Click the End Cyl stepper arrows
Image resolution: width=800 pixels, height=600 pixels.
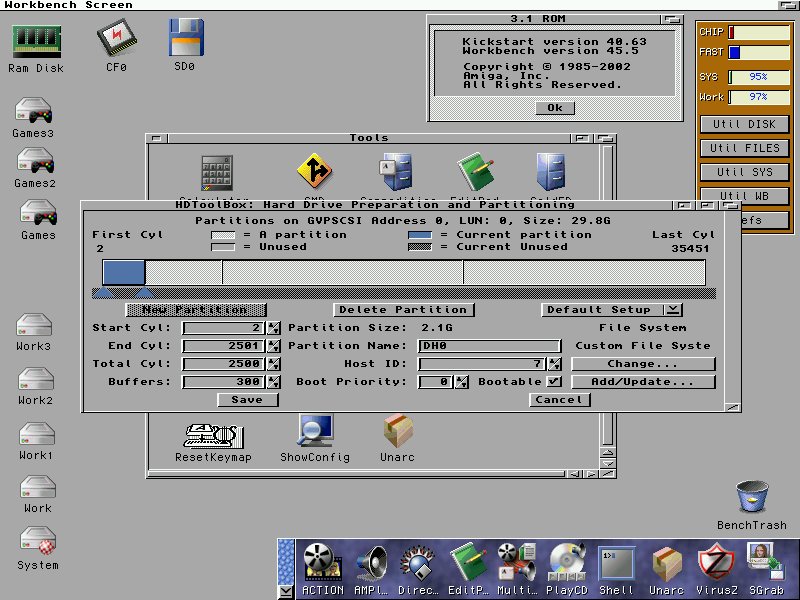[x=274, y=346]
